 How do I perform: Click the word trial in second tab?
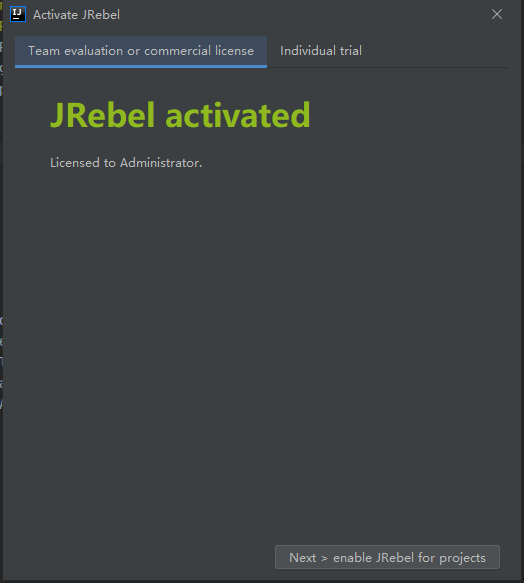pyautogui.click(x=351, y=51)
